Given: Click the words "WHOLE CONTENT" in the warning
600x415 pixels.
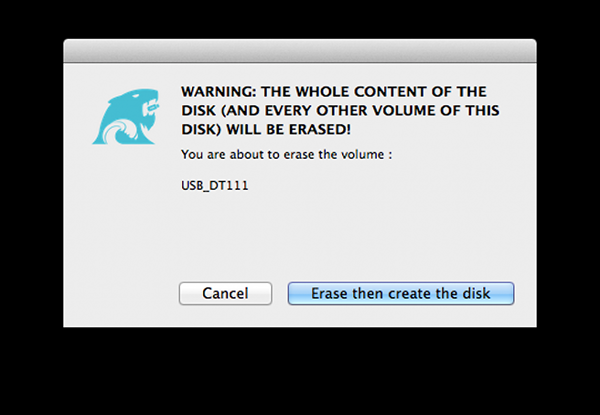Looking at the screenshot, I should click(x=361, y=92).
